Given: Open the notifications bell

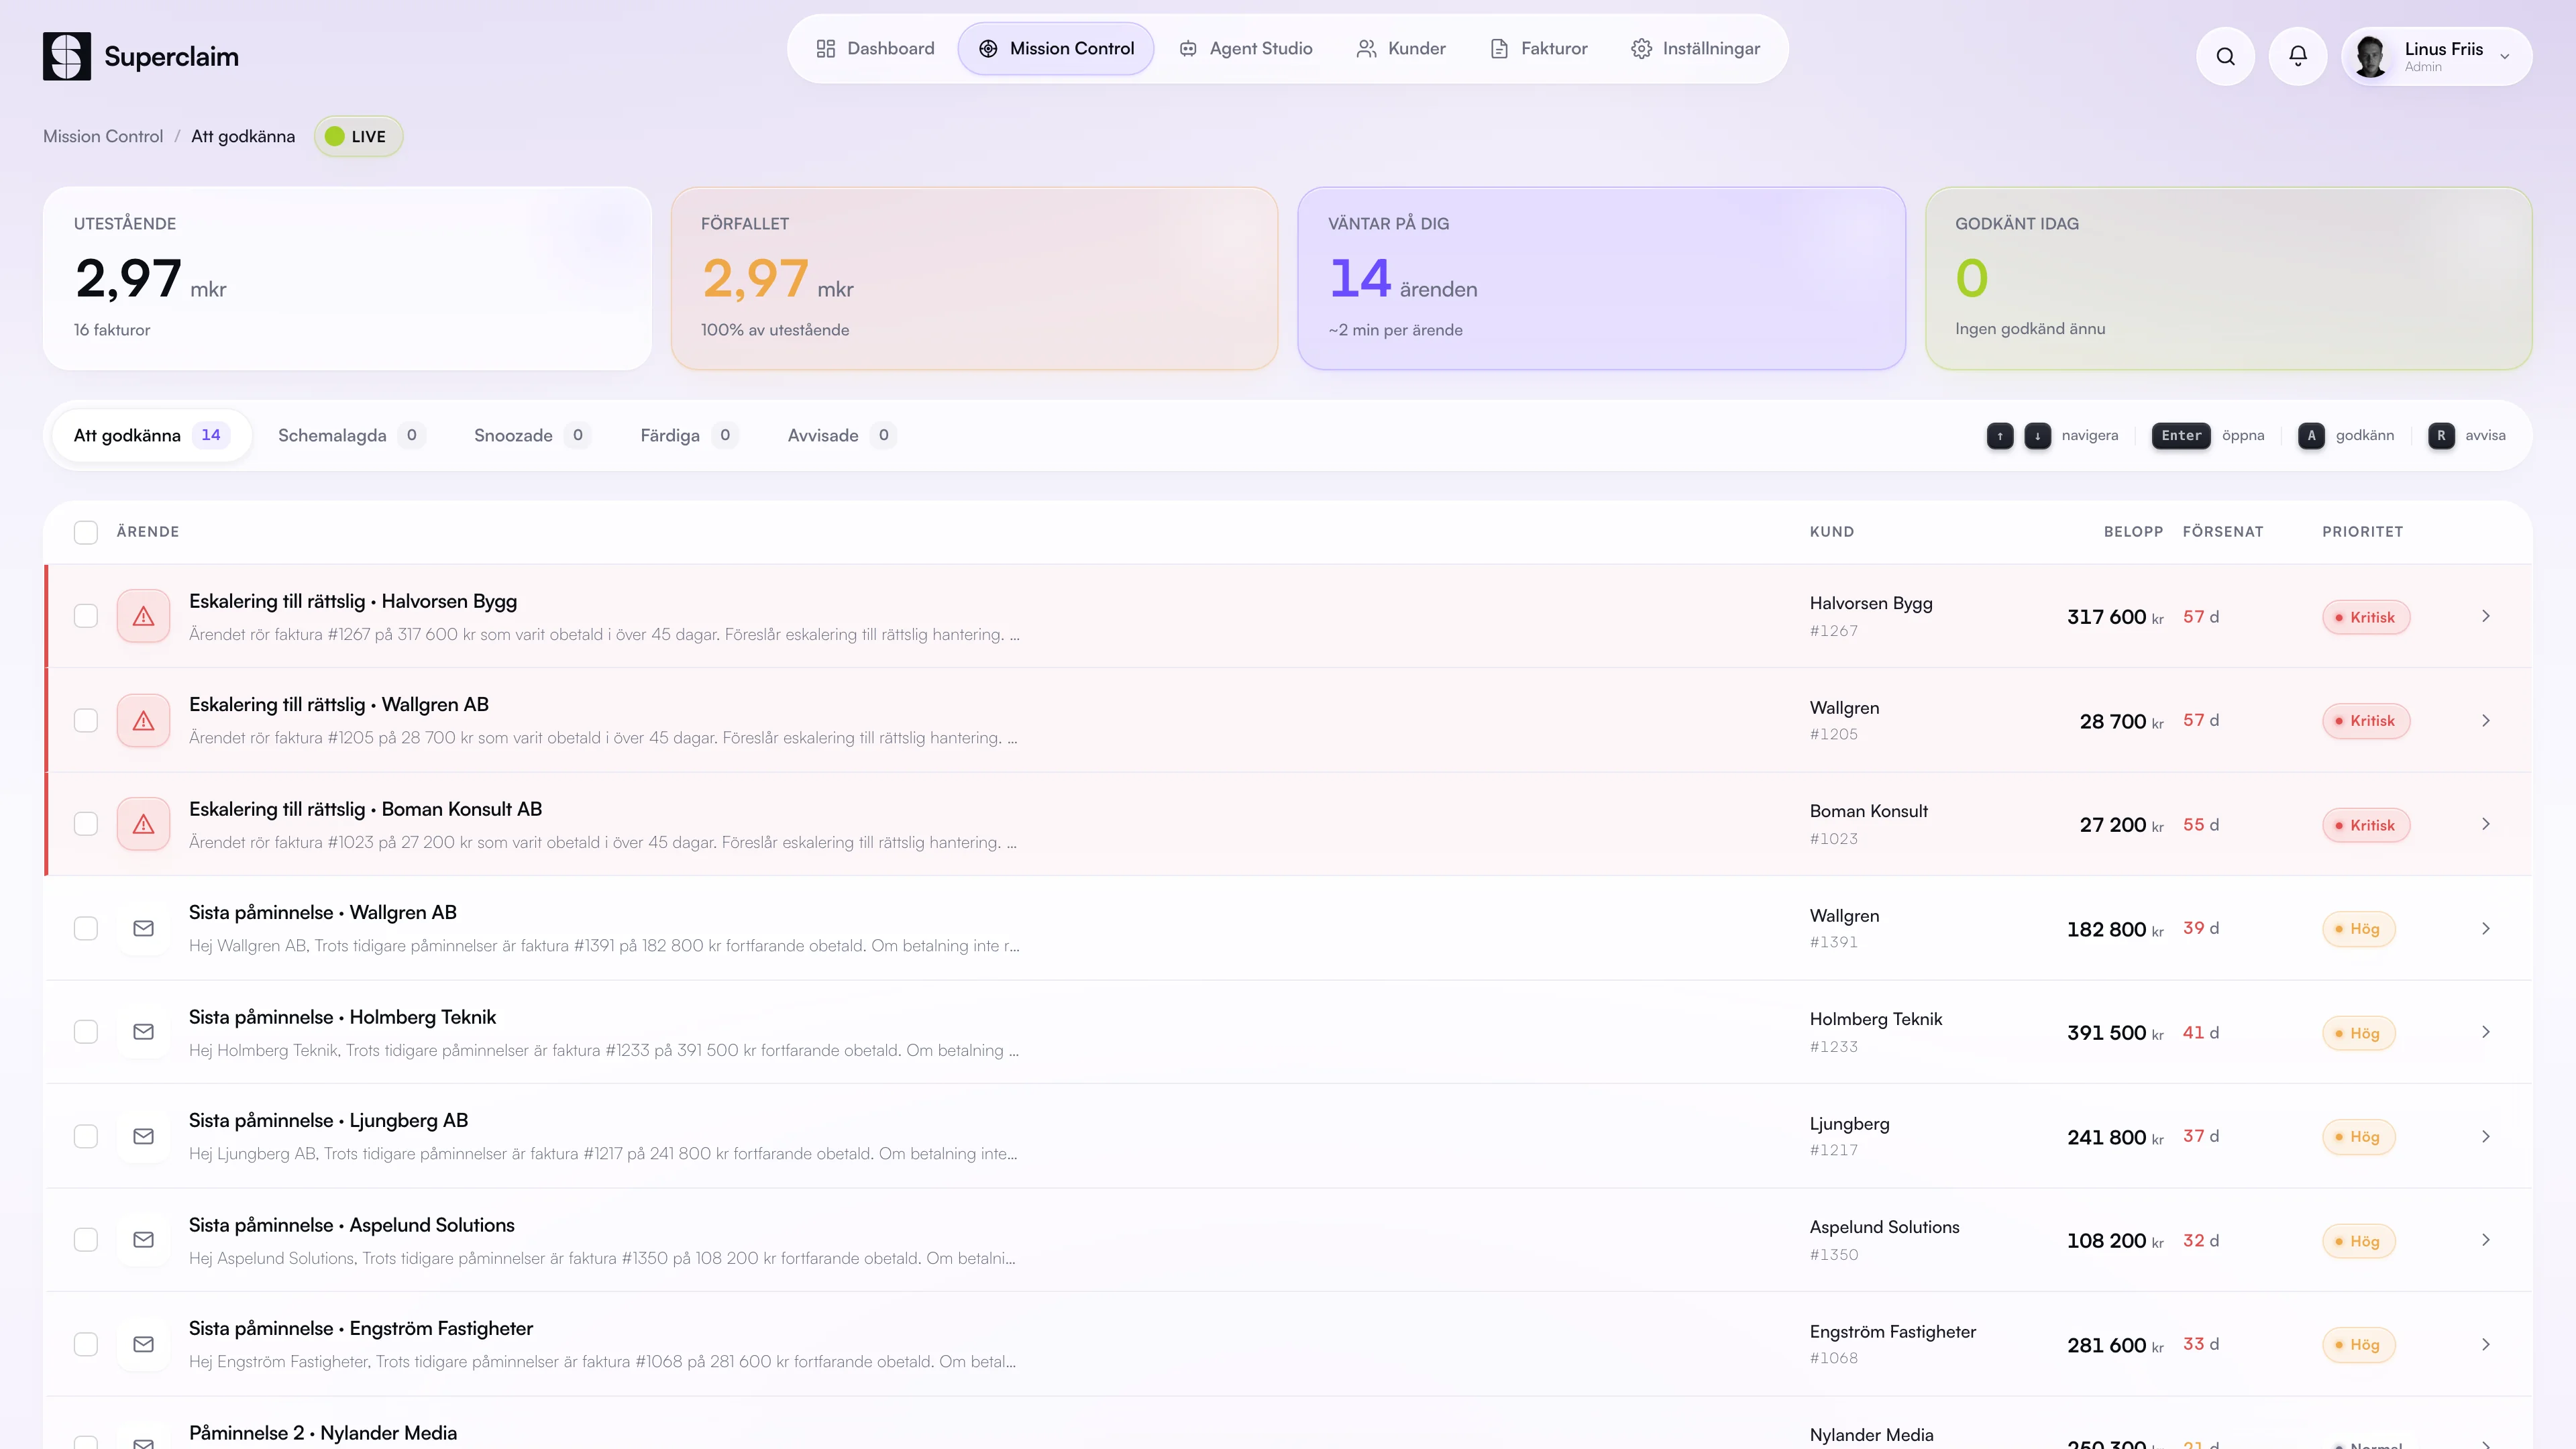Looking at the screenshot, I should [x=2298, y=56].
